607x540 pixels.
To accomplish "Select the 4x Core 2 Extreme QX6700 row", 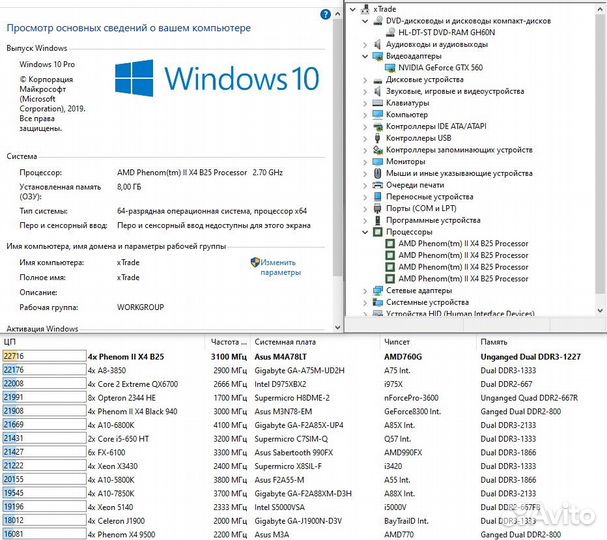I will tap(304, 384).
